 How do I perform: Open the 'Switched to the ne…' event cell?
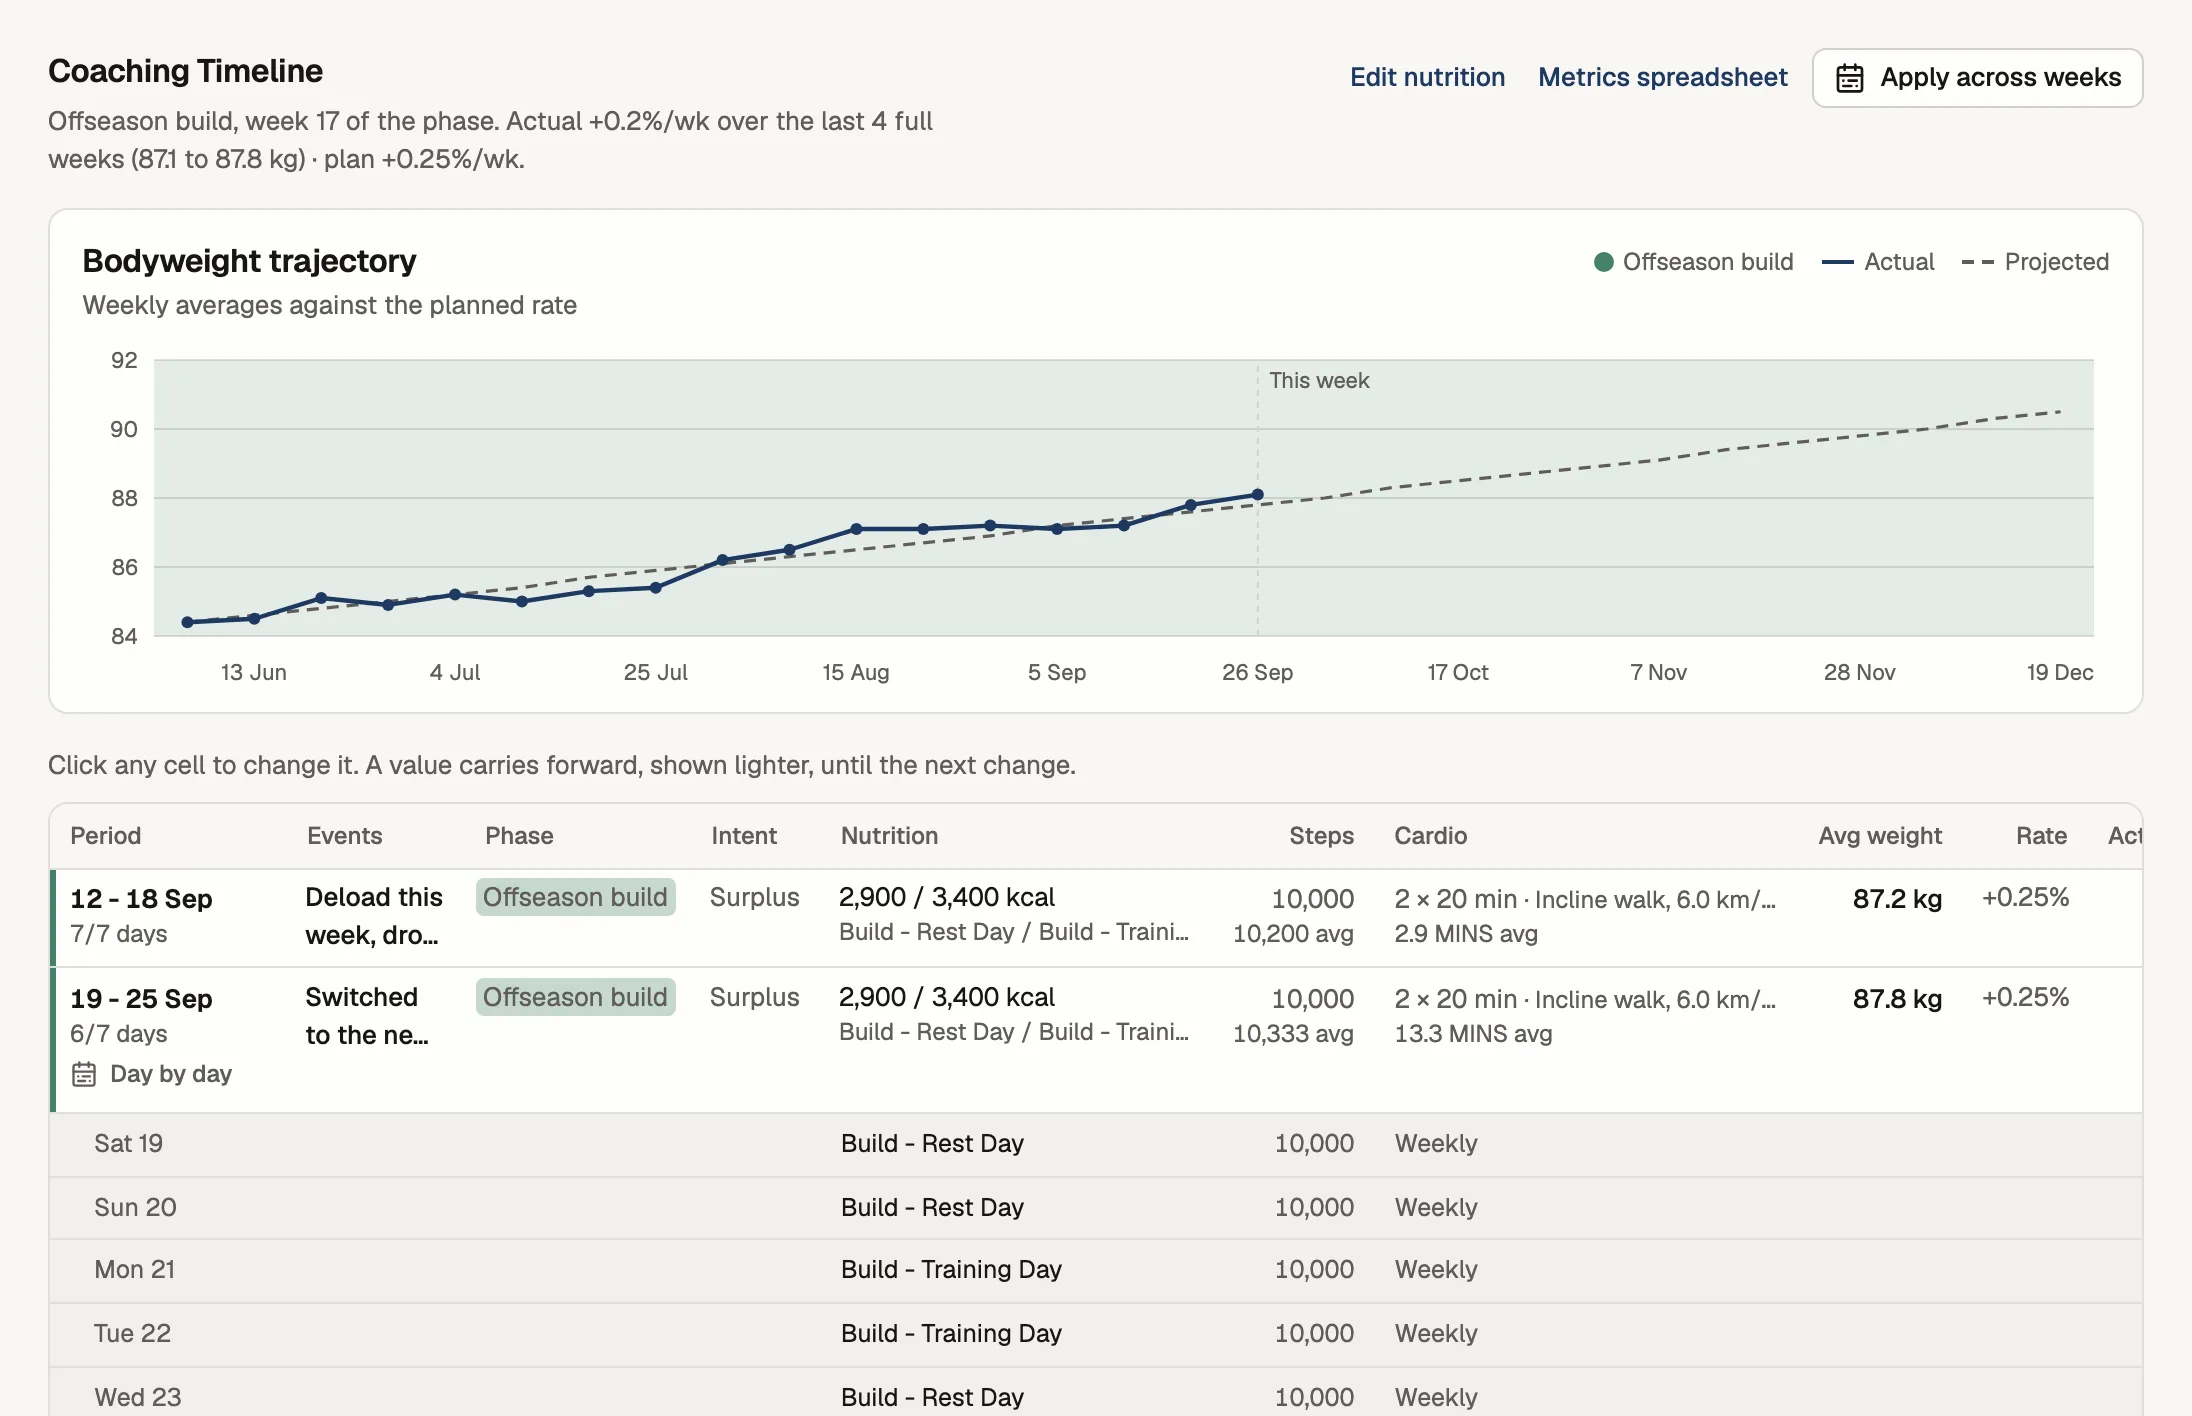tap(367, 1016)
